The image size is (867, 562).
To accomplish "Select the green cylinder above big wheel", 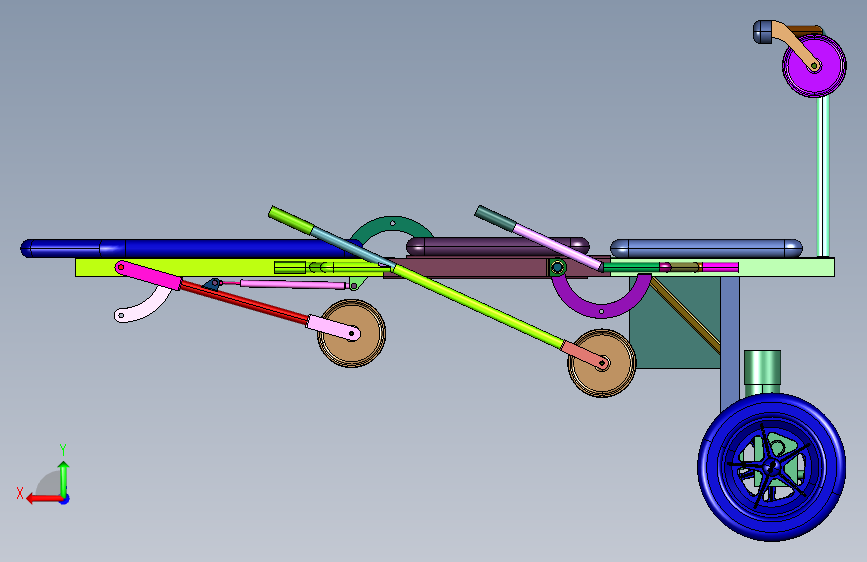I will pos(762,373).
